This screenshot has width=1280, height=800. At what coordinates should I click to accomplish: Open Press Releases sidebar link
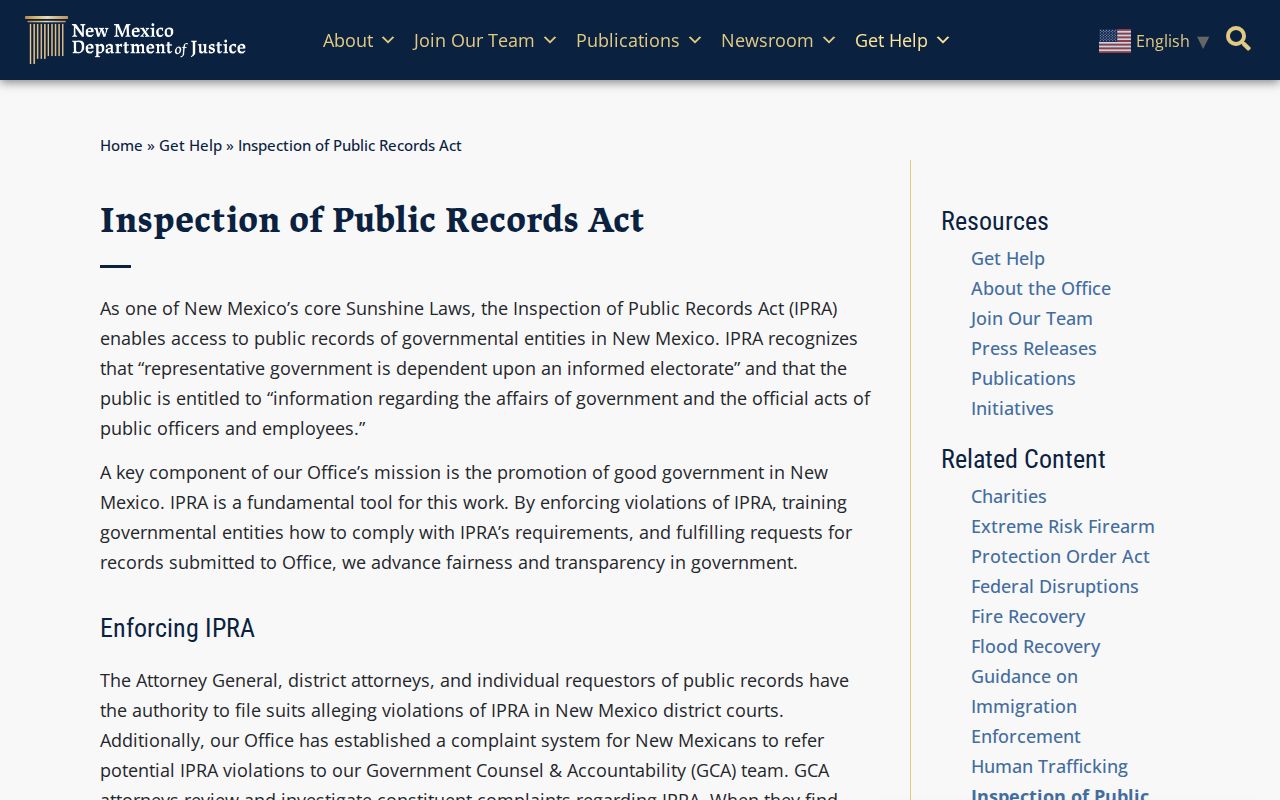click(x=1034, y=348)
